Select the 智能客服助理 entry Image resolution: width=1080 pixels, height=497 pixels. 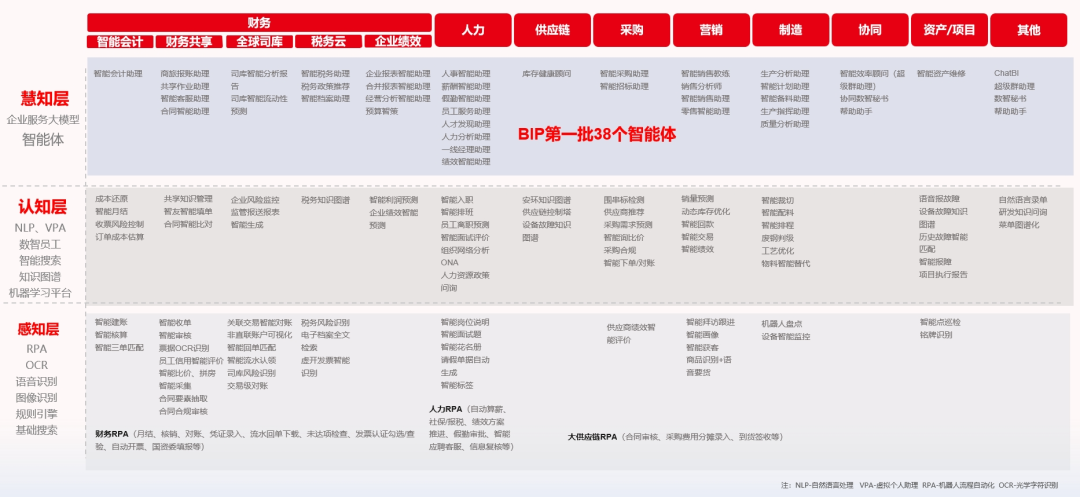[185, 99]
